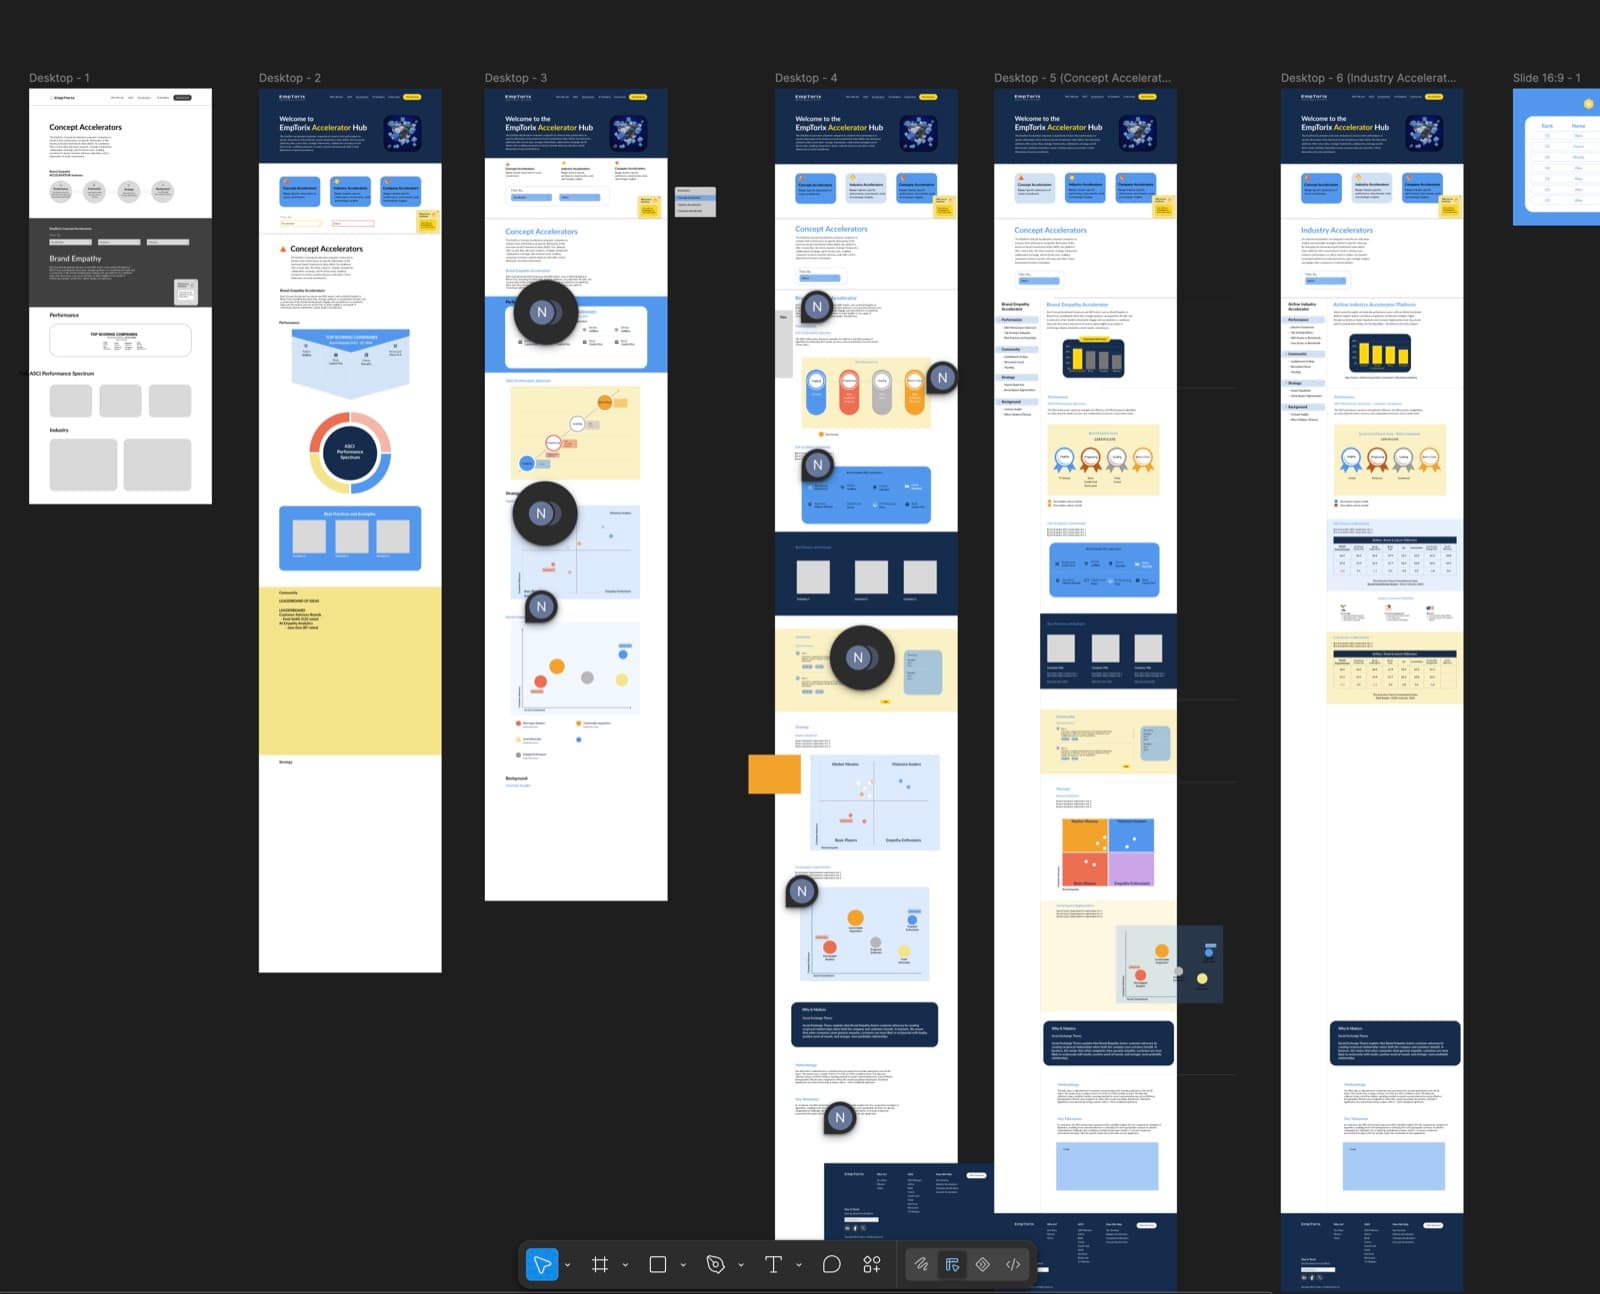Switch to Dev Mode code icon
1600x1294 pixels.
tap(1013, 1264)
